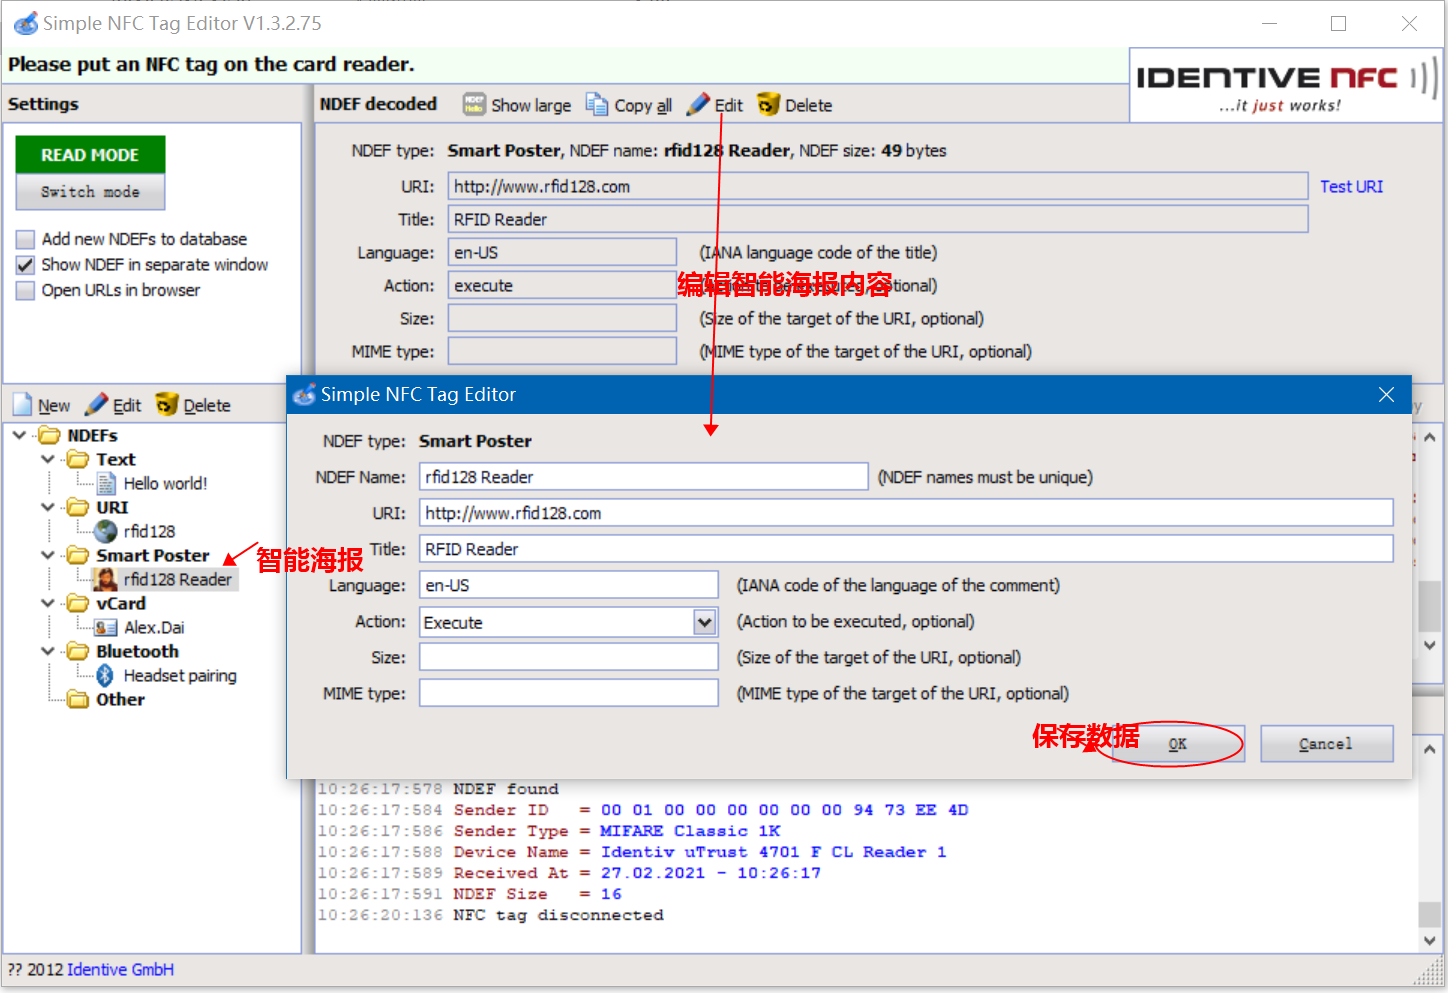Click the URI folder icon

click(x=78, y=507)
